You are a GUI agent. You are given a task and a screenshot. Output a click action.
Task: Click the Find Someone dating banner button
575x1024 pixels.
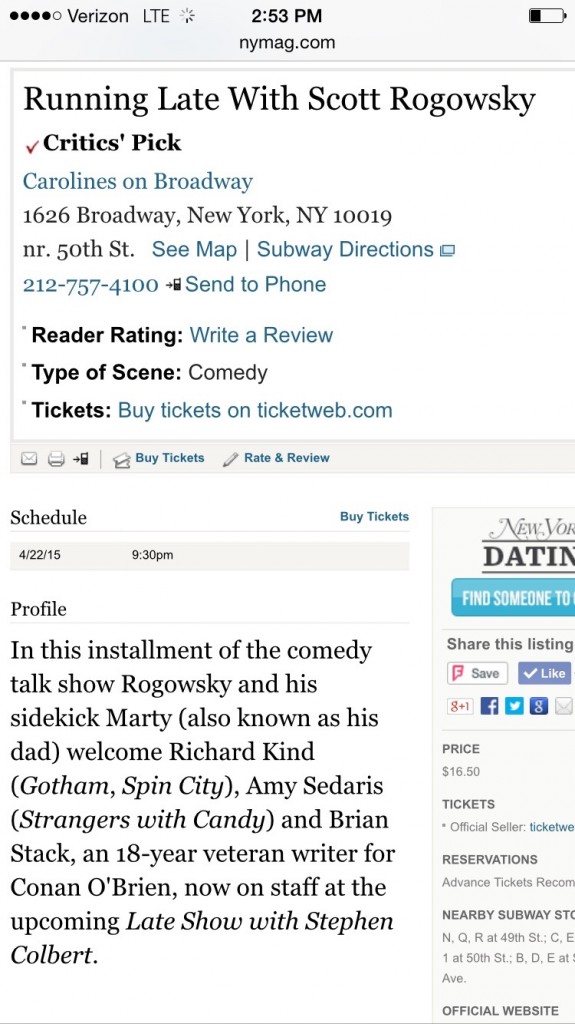(x=512, y=598)
